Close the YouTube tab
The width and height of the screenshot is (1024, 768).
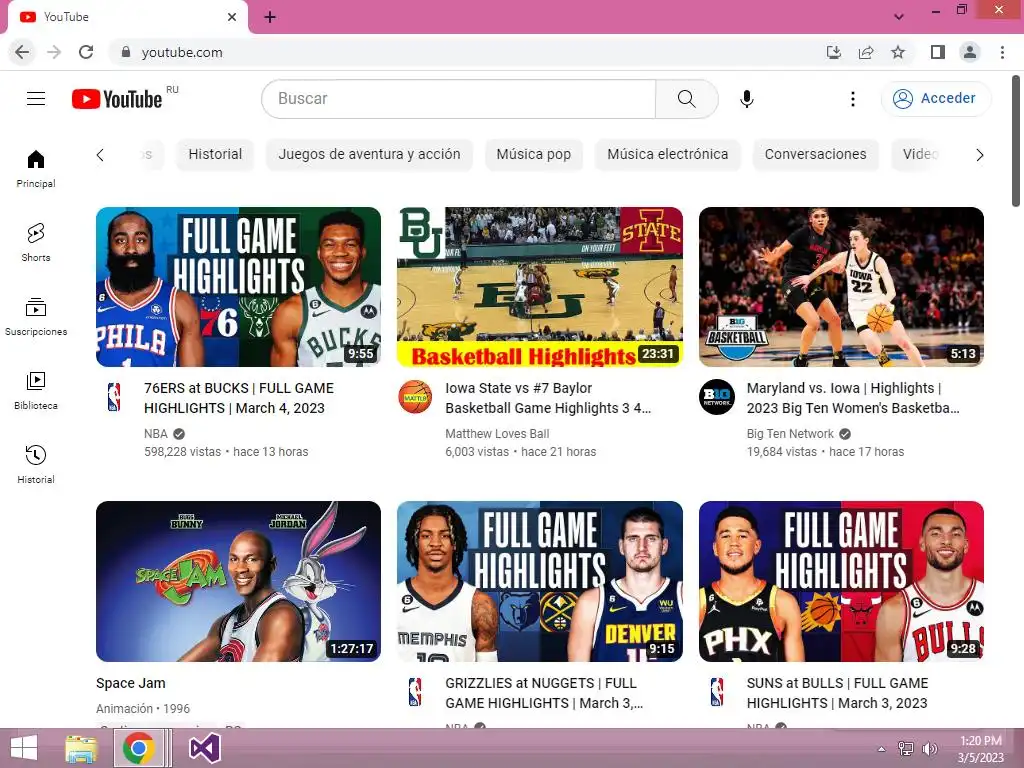point(232,17)
